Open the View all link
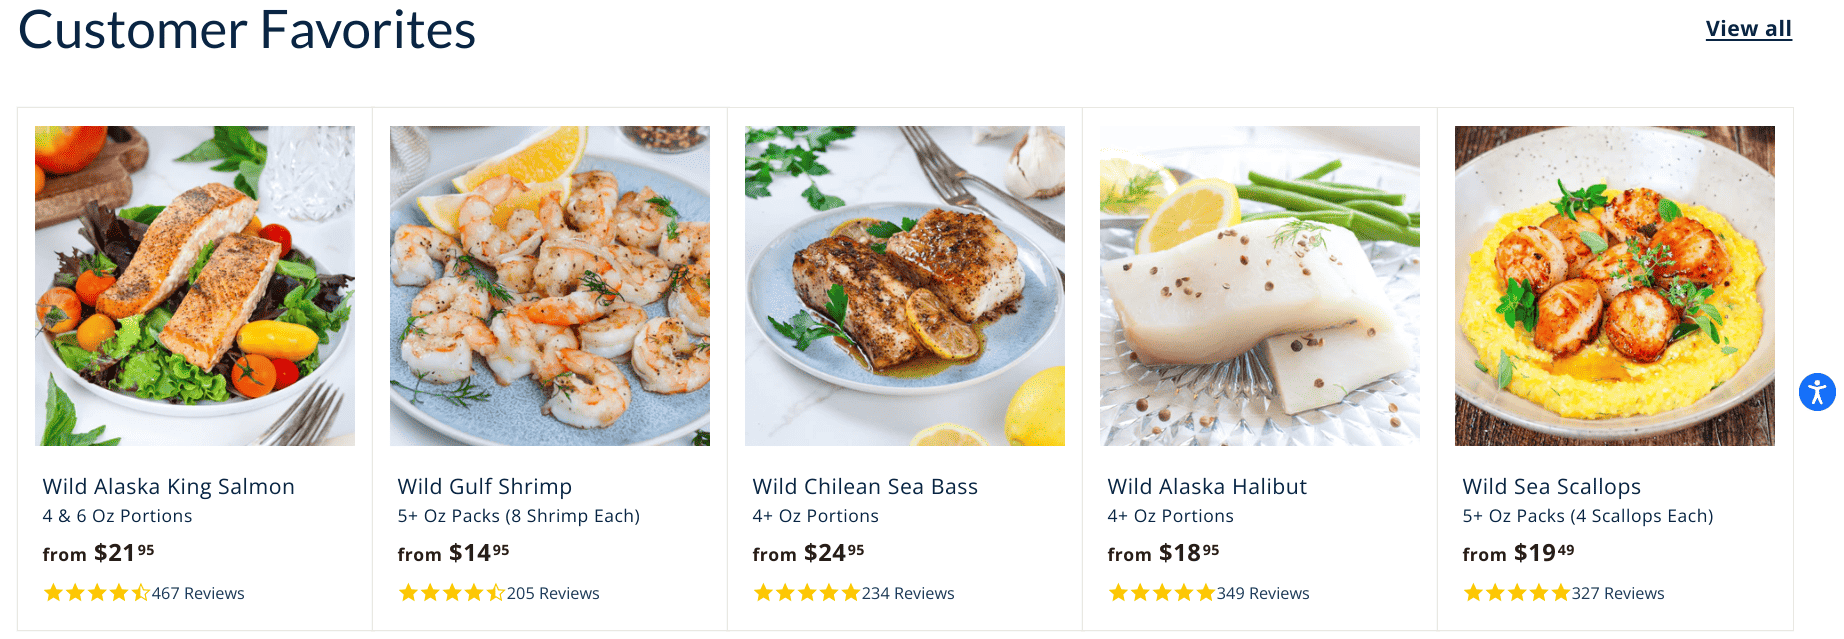This screenshot has height=639, width=1844. coord(1748,28)
